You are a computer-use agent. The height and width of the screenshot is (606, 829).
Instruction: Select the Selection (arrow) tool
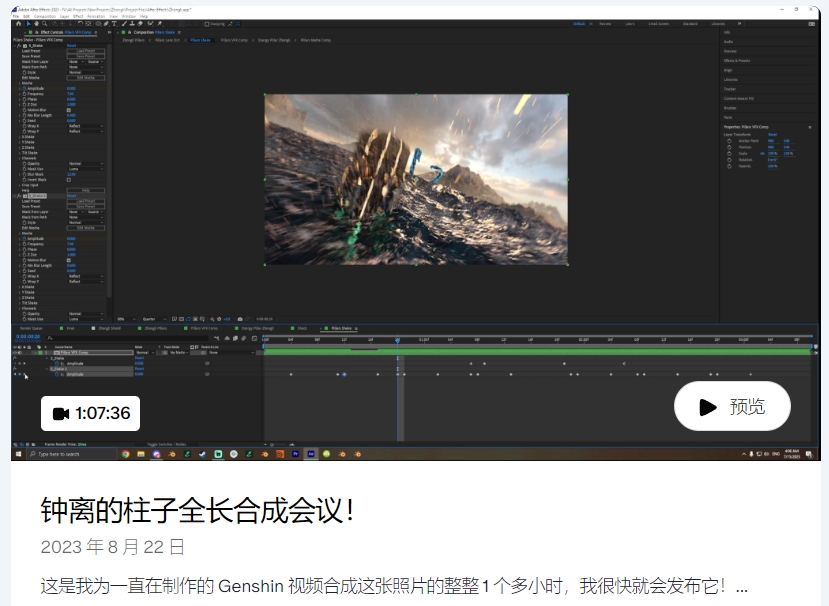[x=29, y=24]
